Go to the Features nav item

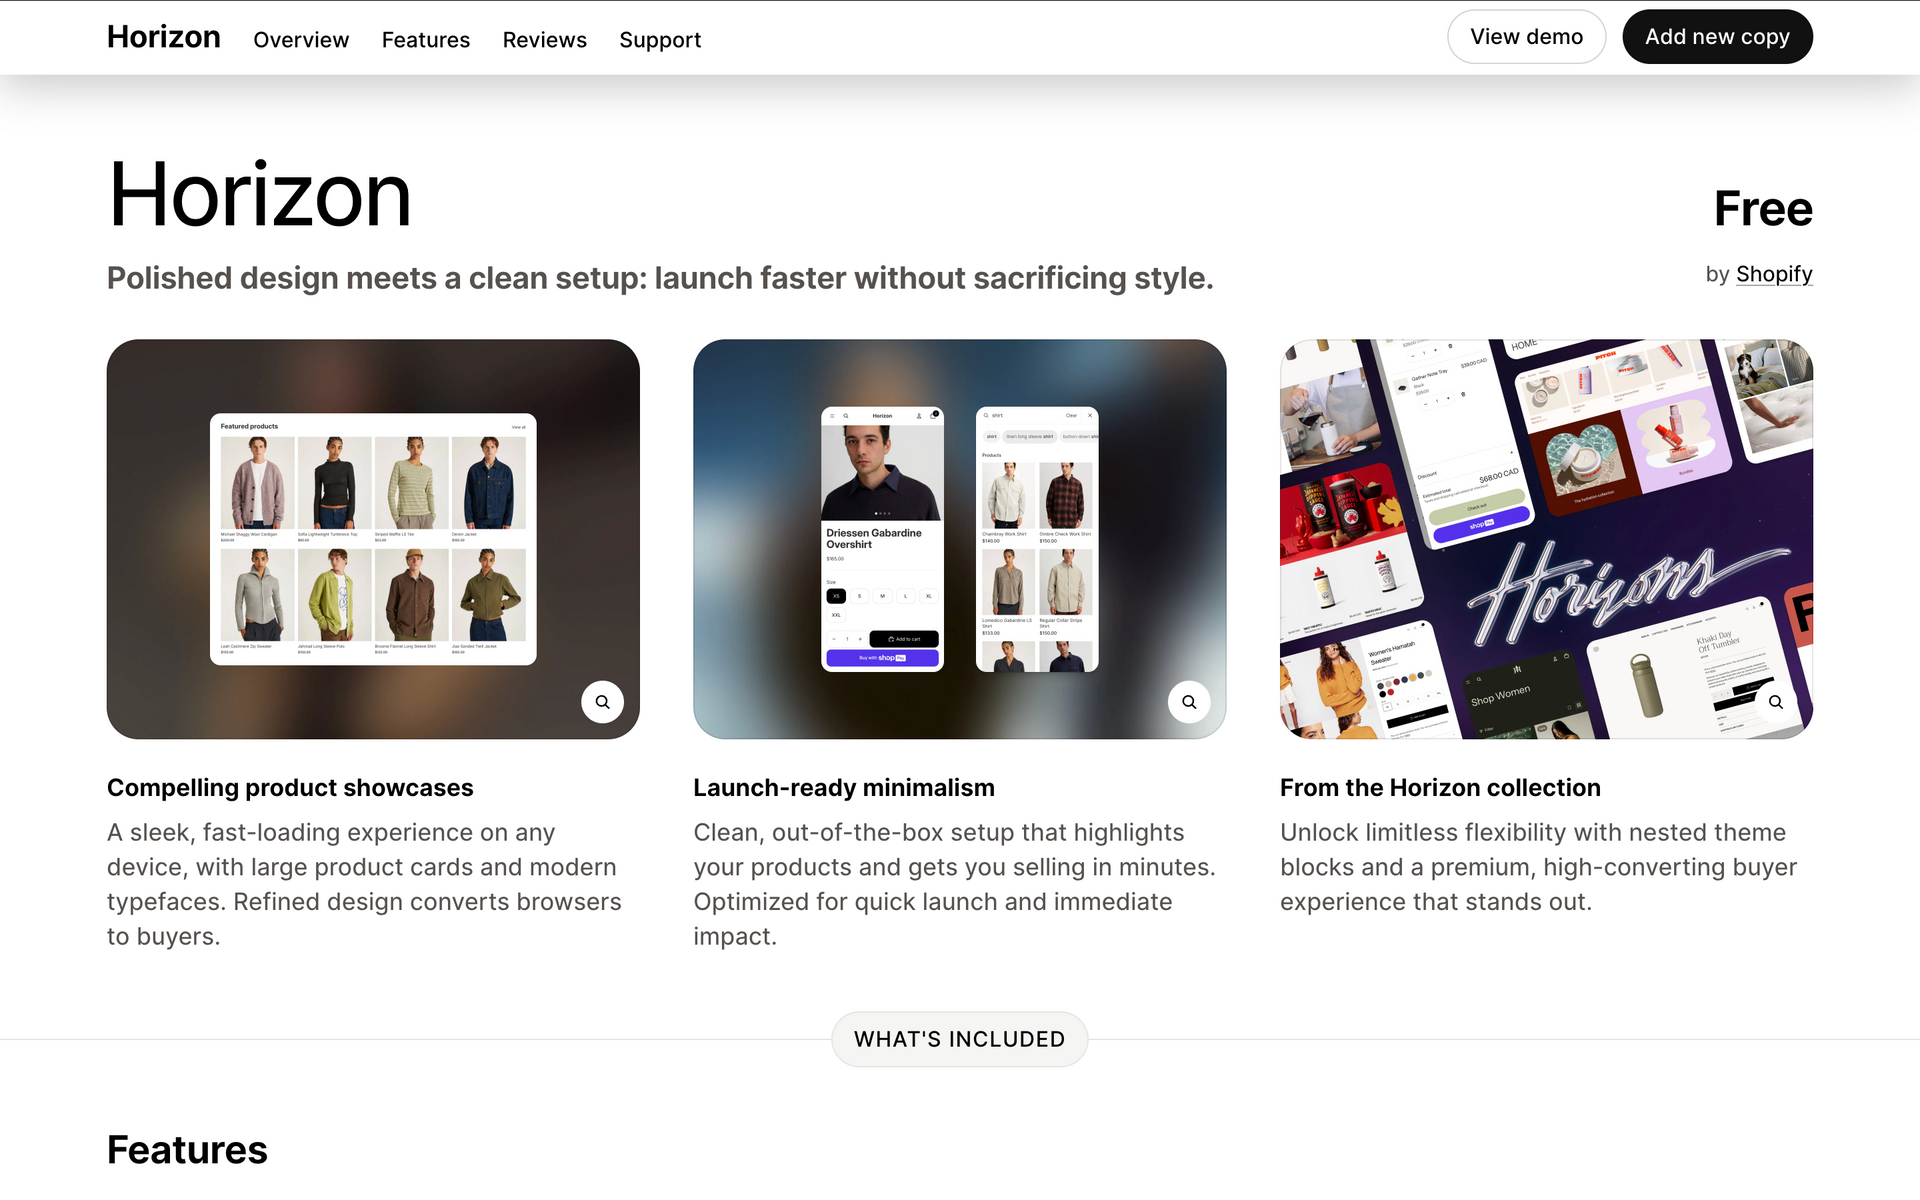[x=426, y=40]
